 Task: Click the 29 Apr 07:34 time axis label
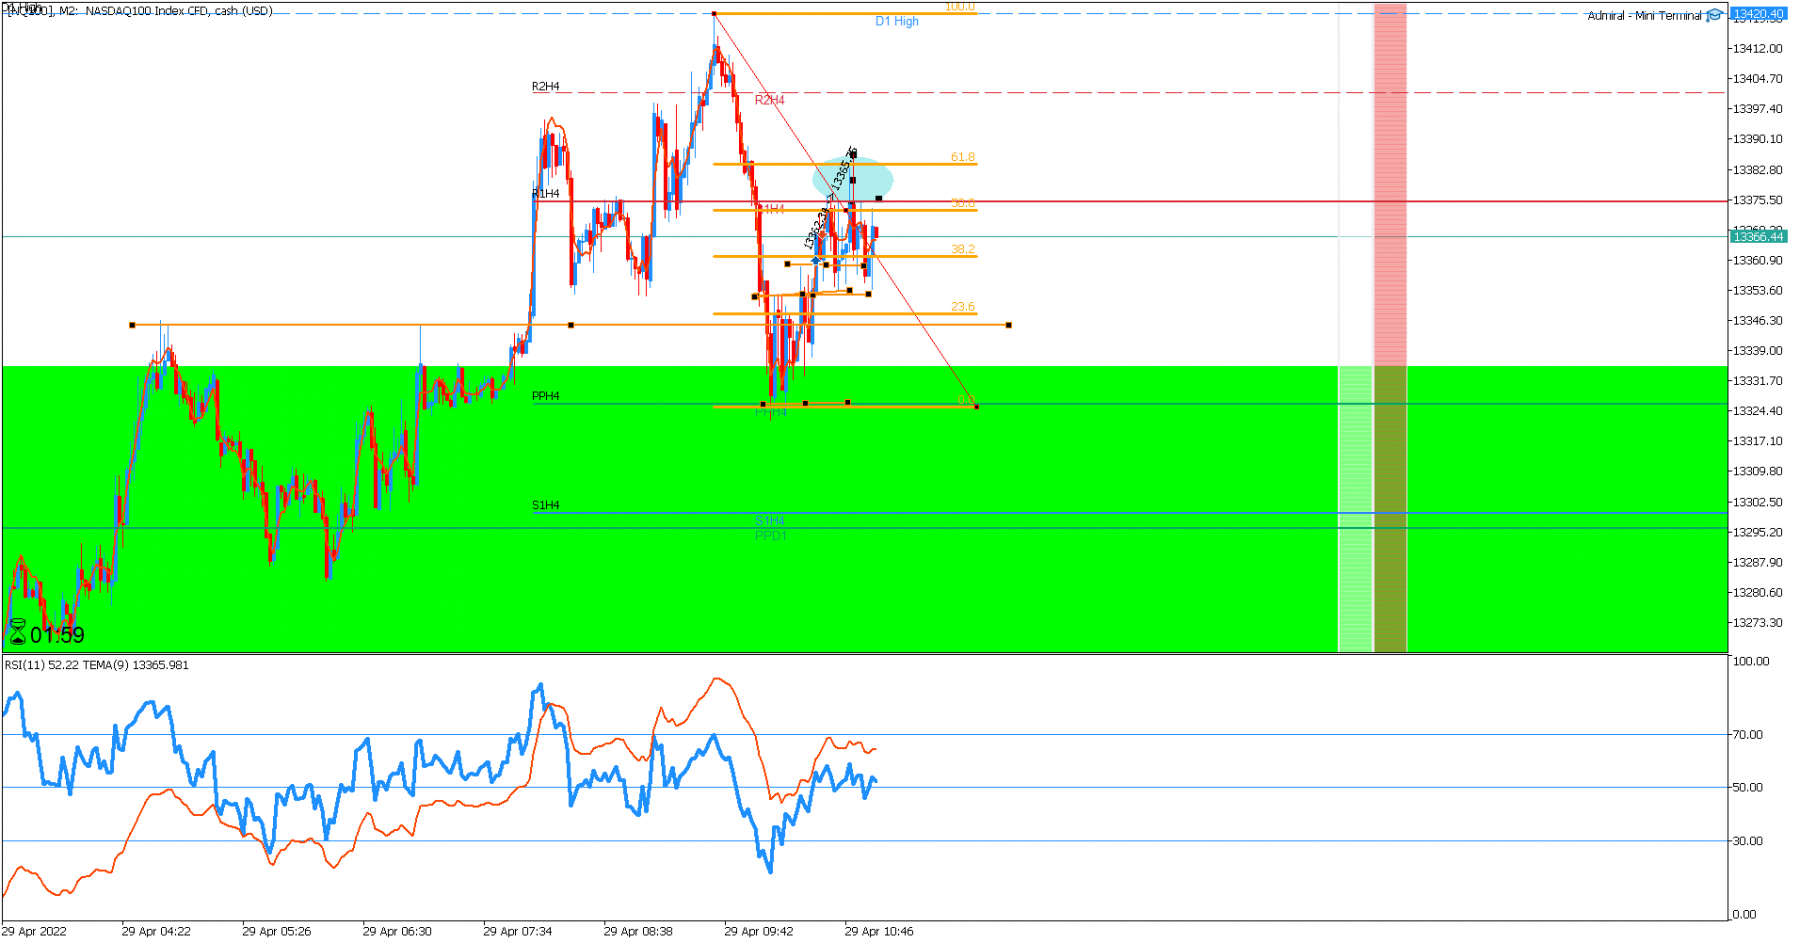tap(517, 931)
